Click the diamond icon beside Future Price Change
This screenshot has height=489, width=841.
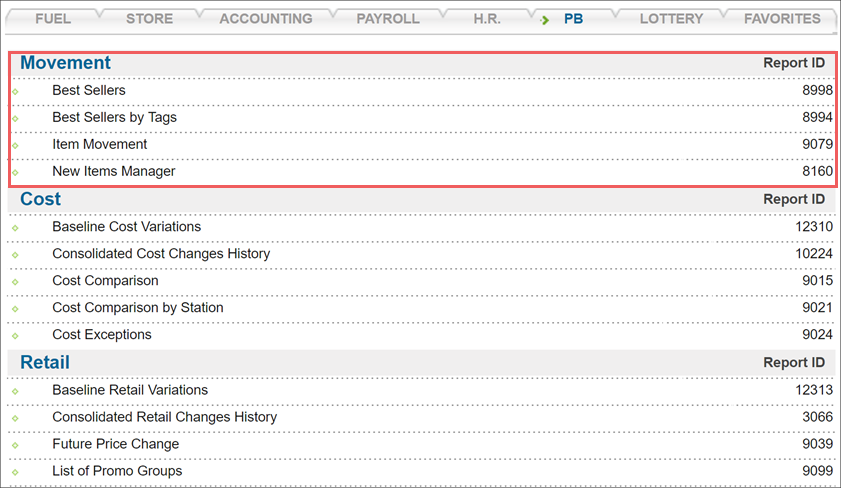[15, 446]
